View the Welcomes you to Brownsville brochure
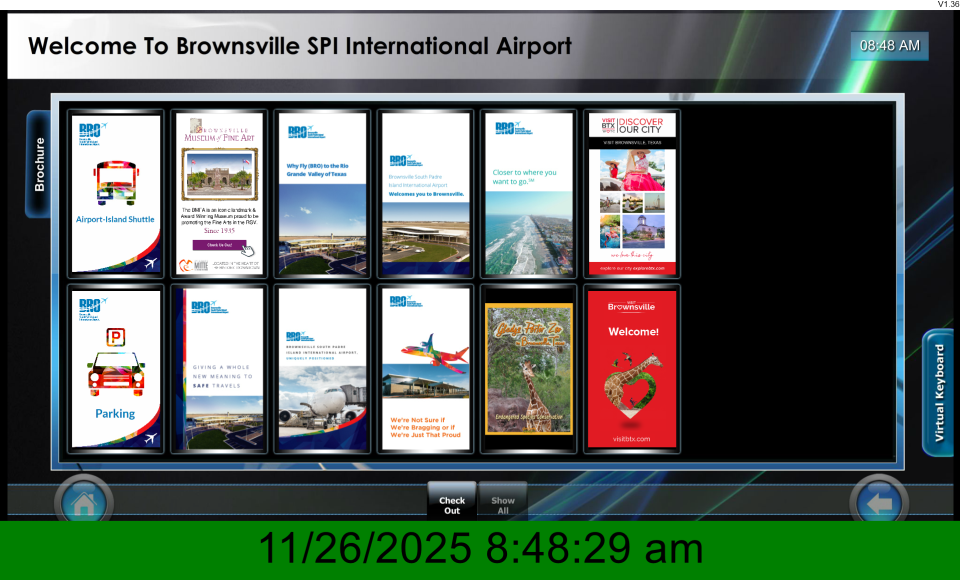Viewport: 960px width, 580px height. click(425, 194)
